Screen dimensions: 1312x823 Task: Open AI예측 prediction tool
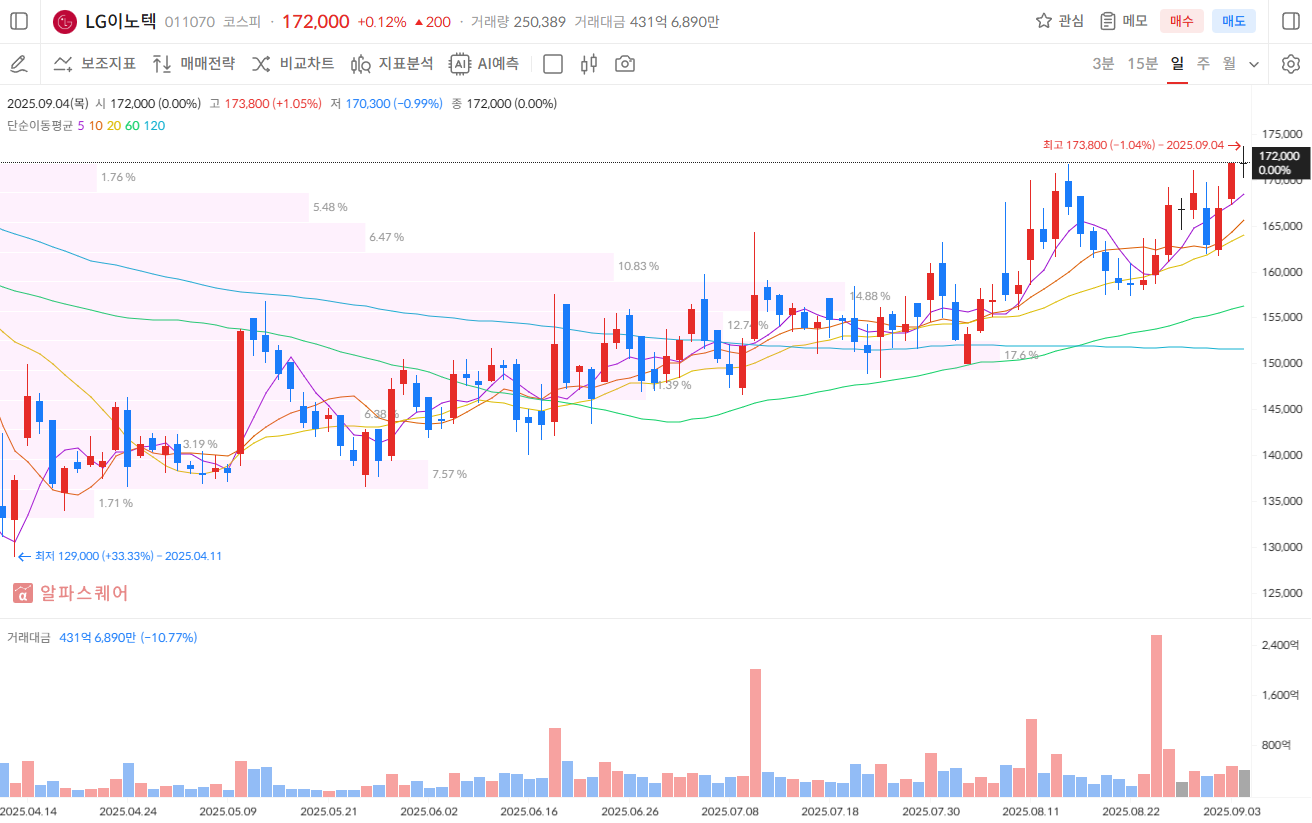tap(484, 64)
